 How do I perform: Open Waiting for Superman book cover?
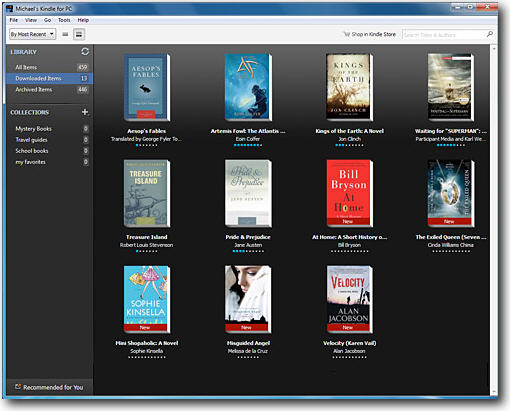pyautogui.click(x=451, y=87)
